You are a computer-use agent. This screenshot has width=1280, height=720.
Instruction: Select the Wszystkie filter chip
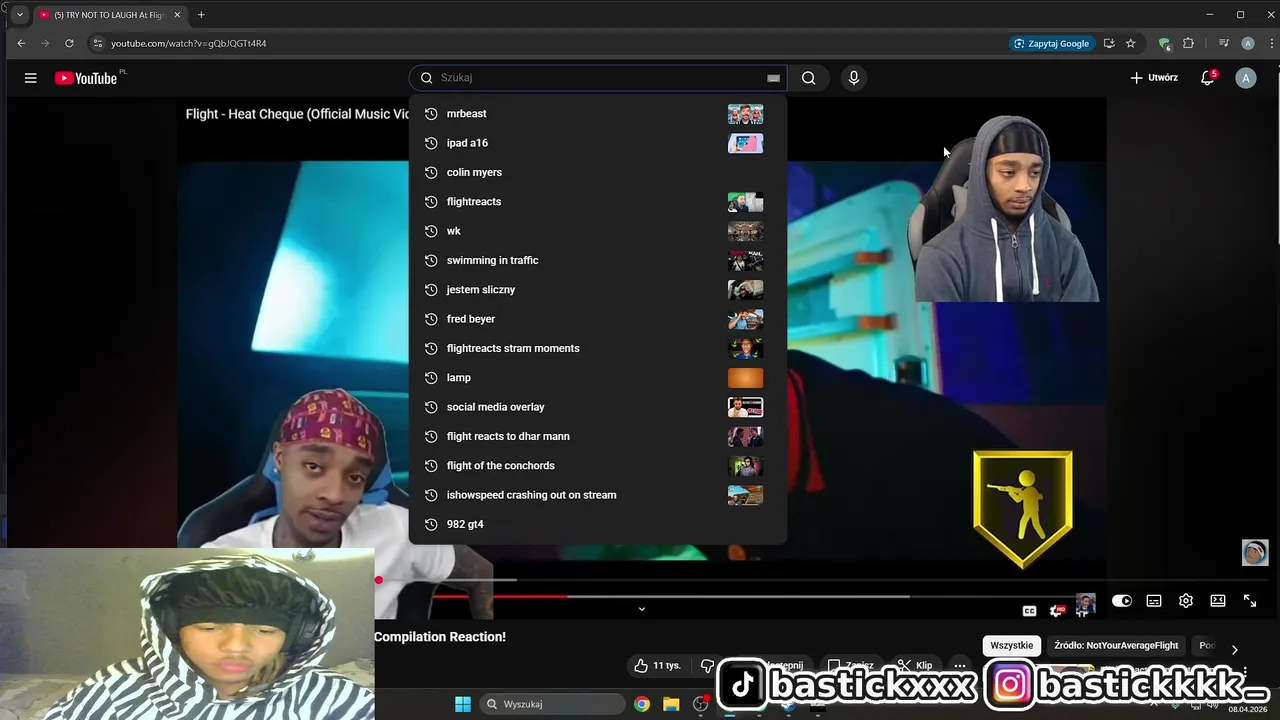click(x=1011, y=646)
